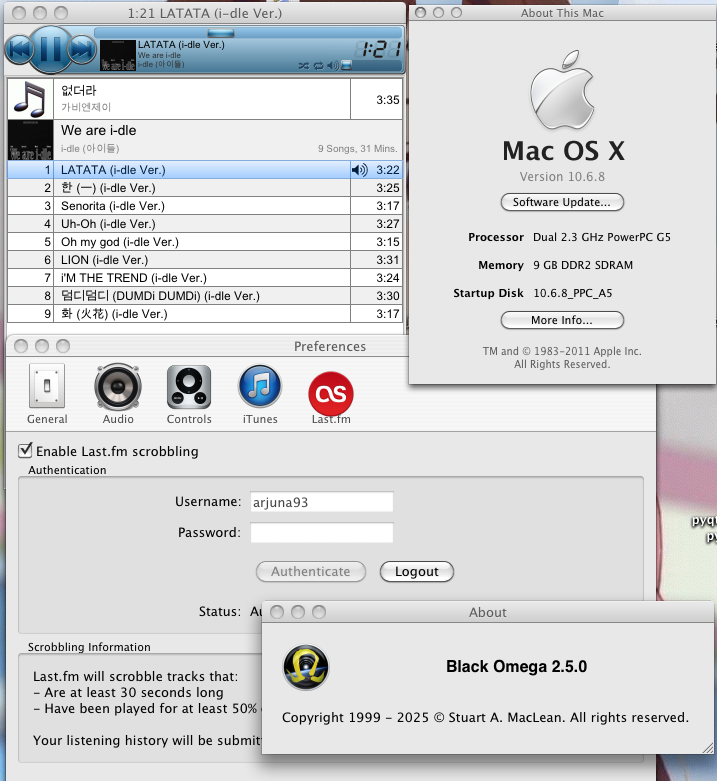Zoom the player window with green button
Viewport: 717px width, 781px height.
tap(61, 12)
